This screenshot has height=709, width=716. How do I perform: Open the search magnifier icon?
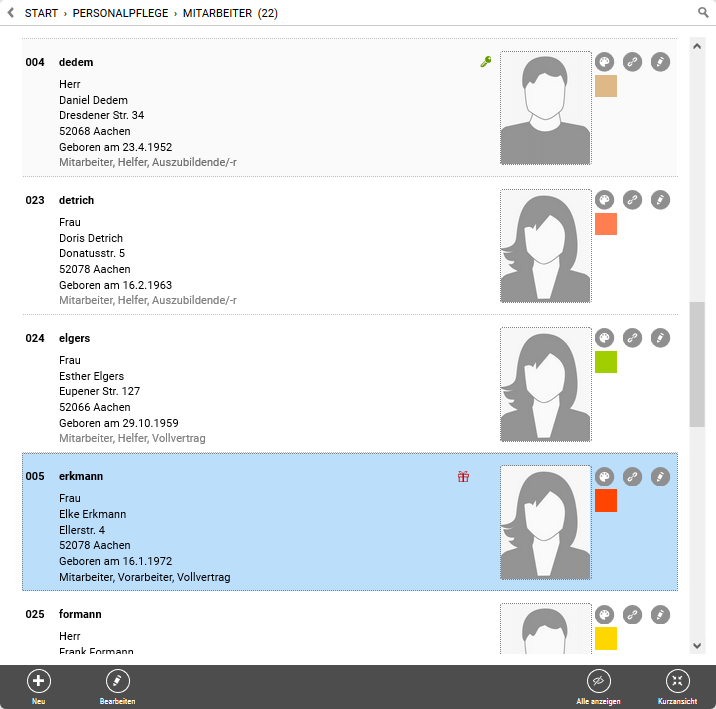[x=703, y=12]
